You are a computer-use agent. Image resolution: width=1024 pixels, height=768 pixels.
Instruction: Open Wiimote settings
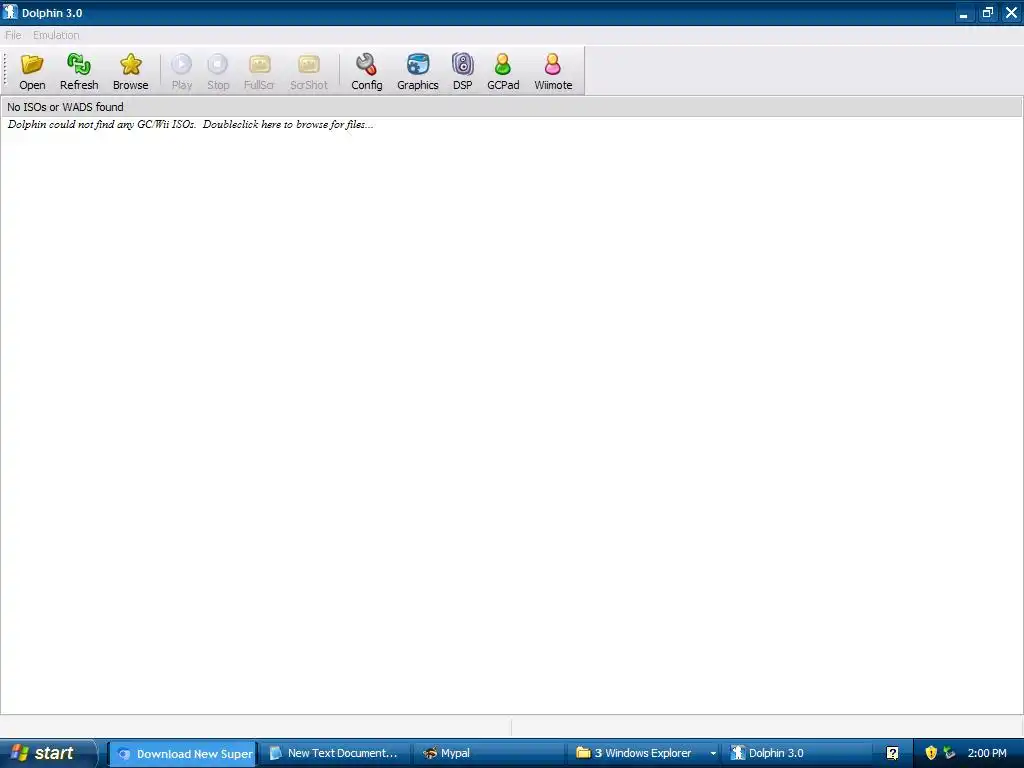coord(553,71)
